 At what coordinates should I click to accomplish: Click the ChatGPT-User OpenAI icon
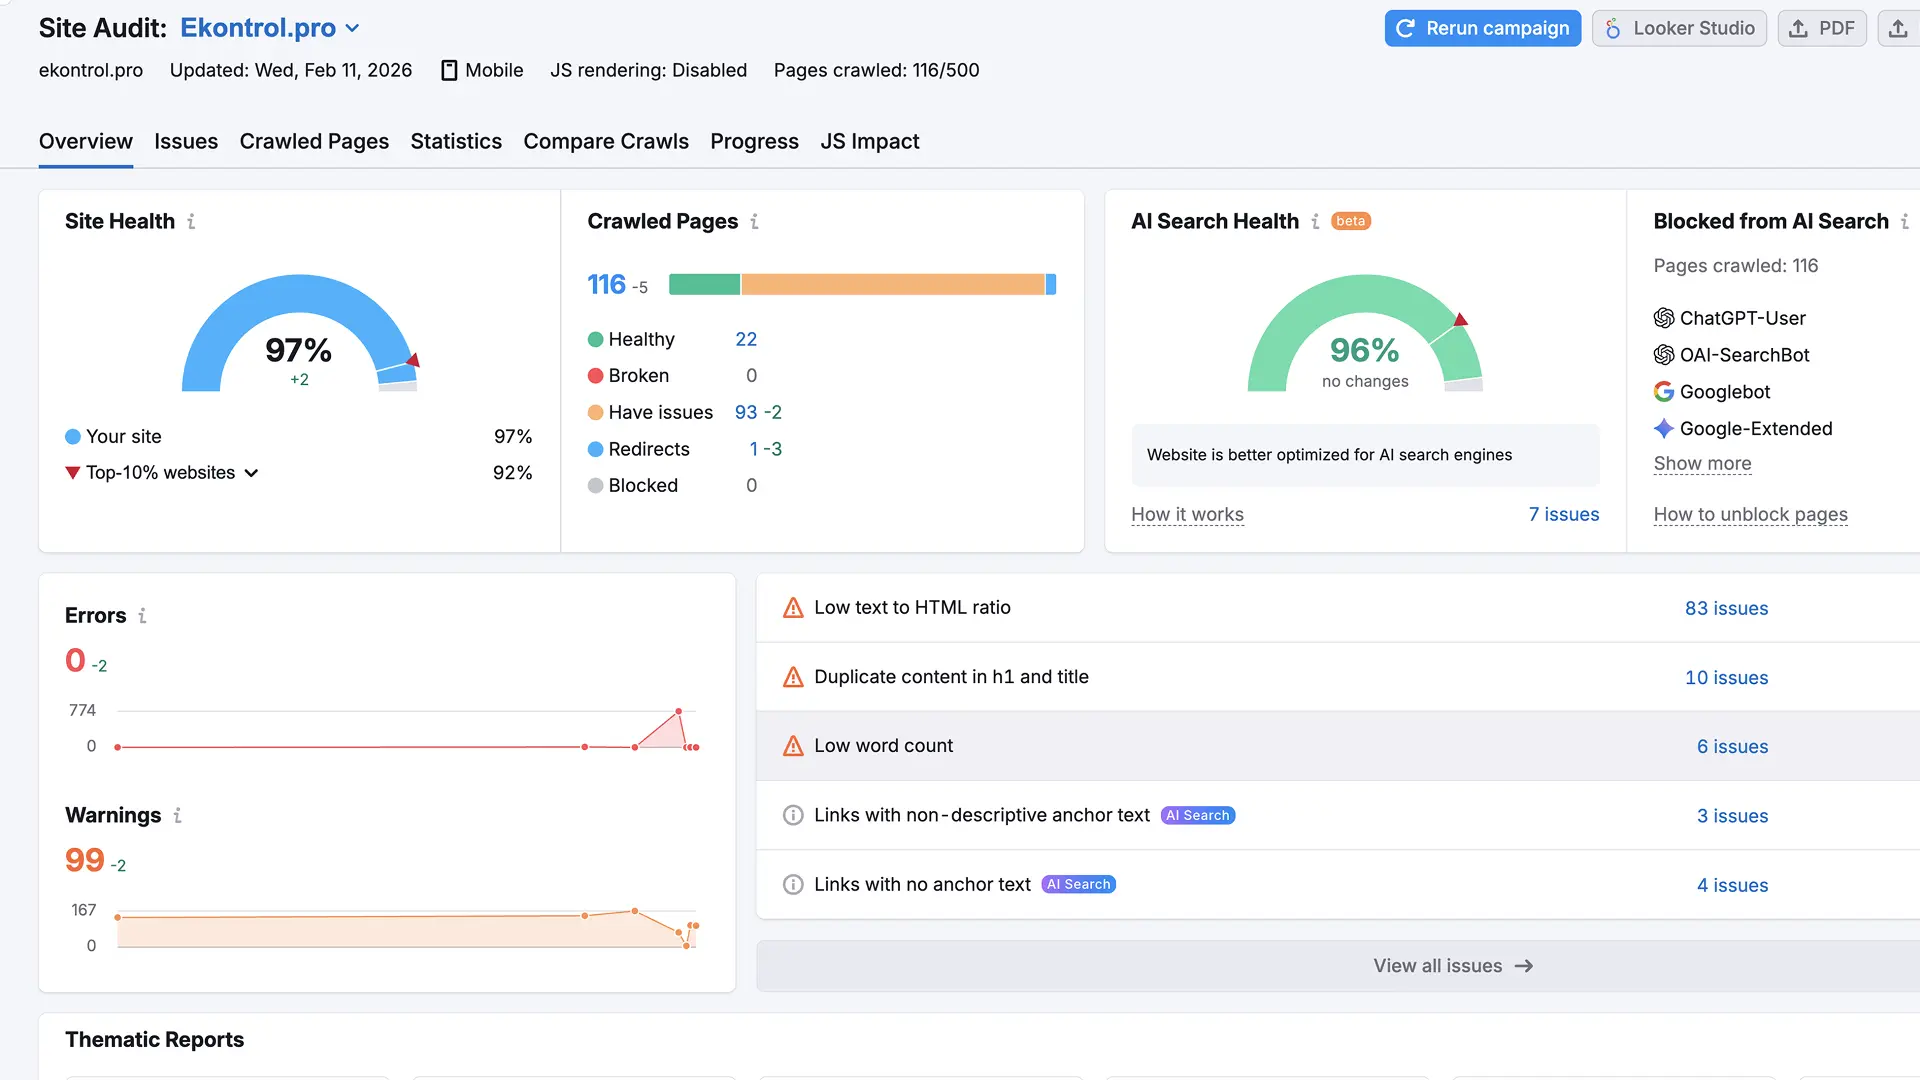[x=1663, y=317]
